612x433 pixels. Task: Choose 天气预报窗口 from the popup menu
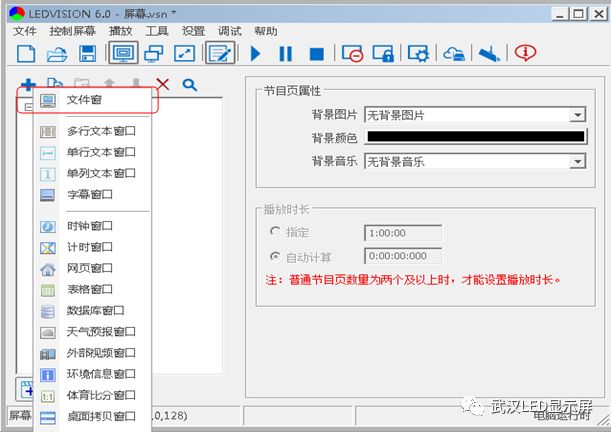click(x=93, y=332)
